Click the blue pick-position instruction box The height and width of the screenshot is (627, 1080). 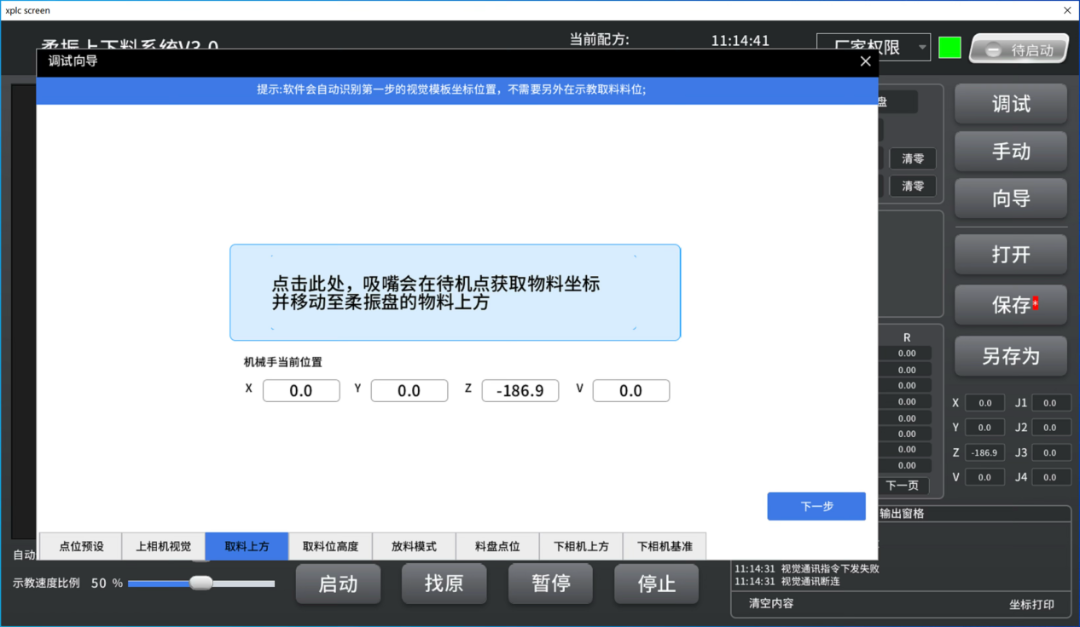[455, 292]
